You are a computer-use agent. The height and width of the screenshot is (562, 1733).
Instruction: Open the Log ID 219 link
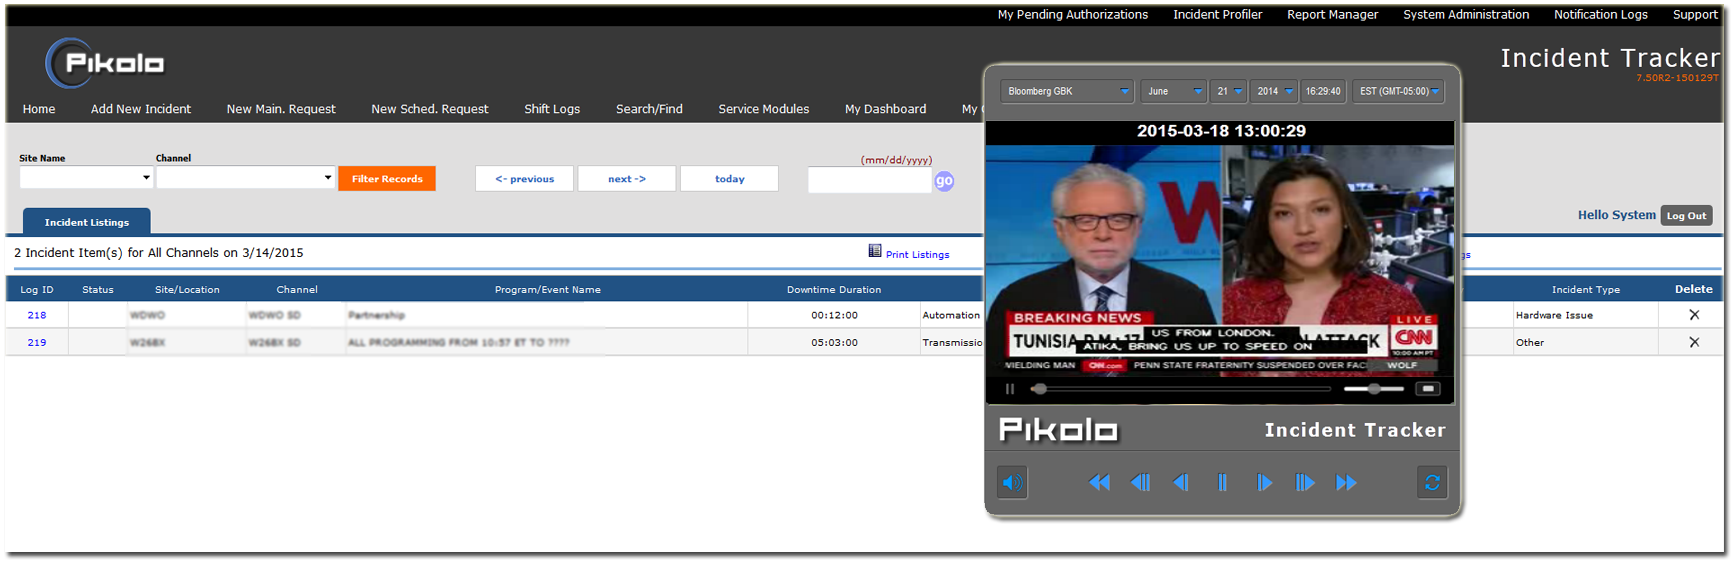(x=37, y=342)
